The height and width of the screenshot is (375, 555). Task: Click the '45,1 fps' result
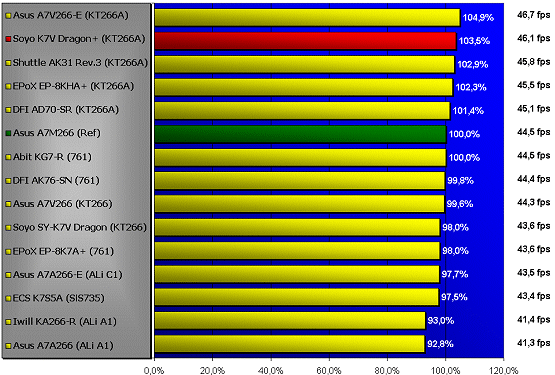click(534, 109)
